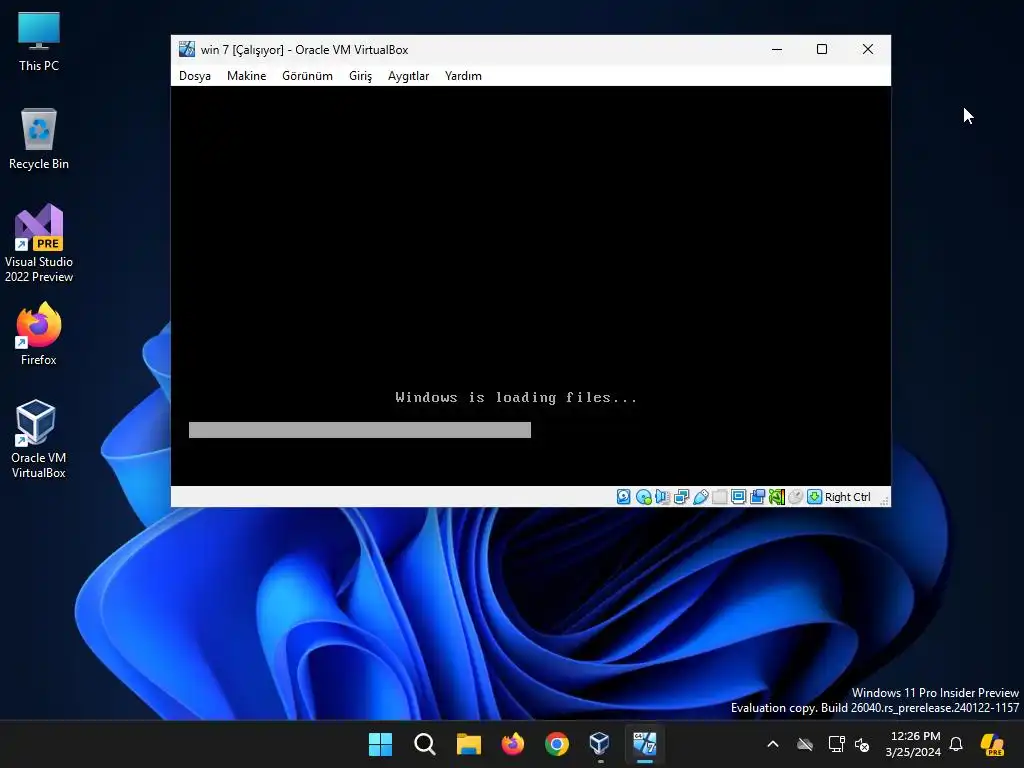Screen dimensions: 1024x768
Task: Open the Yardım menu
Action: (x=463, y=76)
